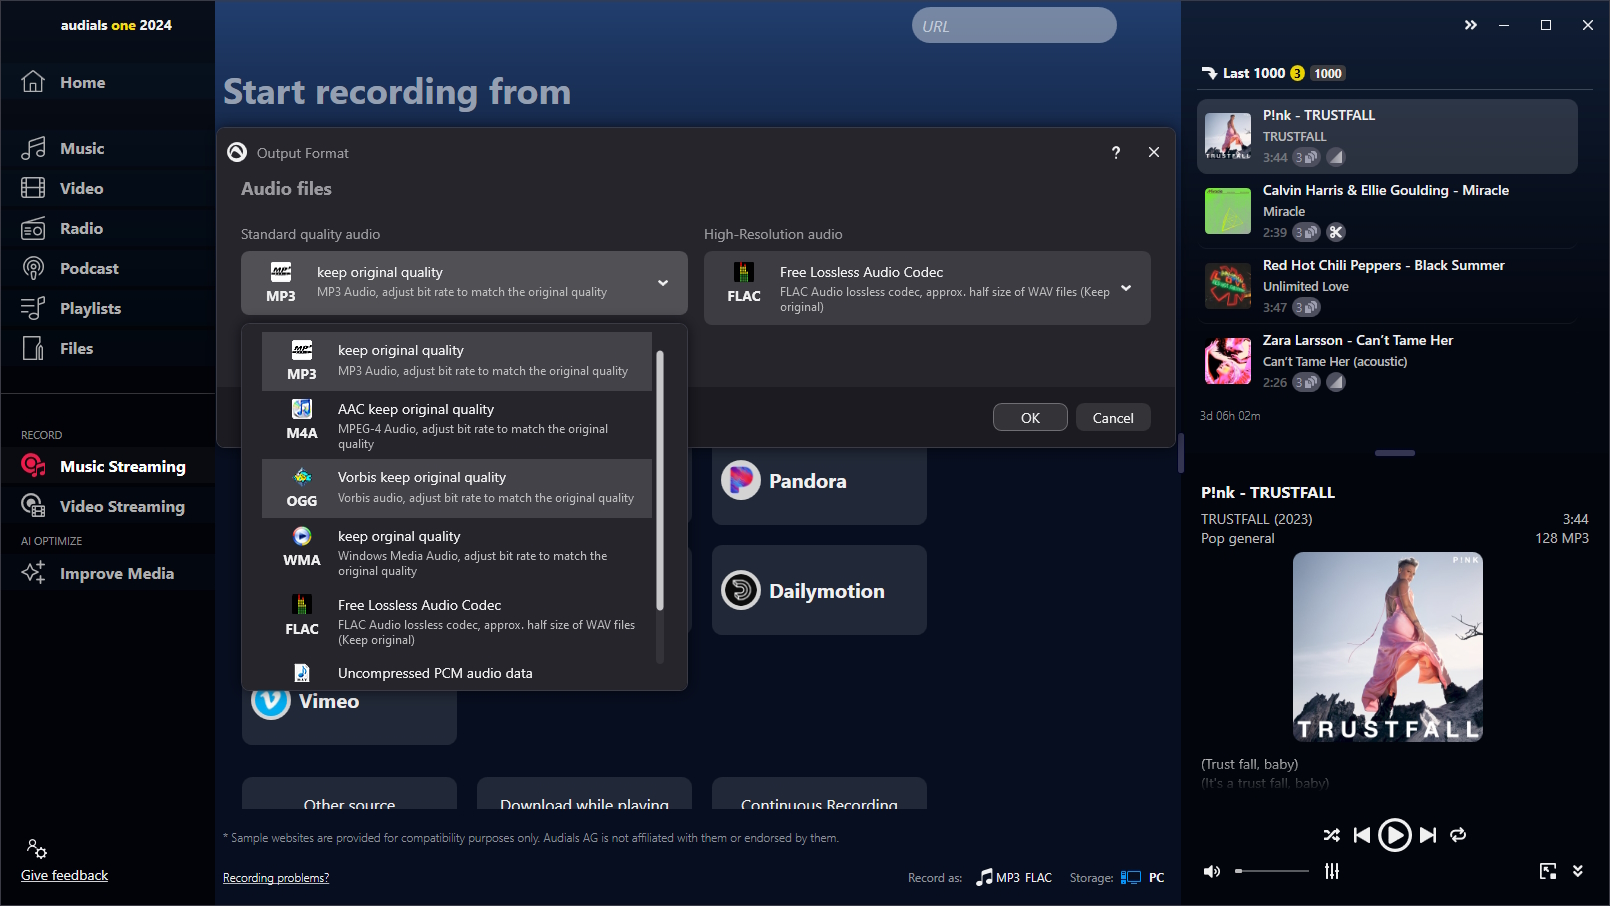Mute the player volume
The height and width of the screenshot is (906, 1610).
click(1212, 871)
